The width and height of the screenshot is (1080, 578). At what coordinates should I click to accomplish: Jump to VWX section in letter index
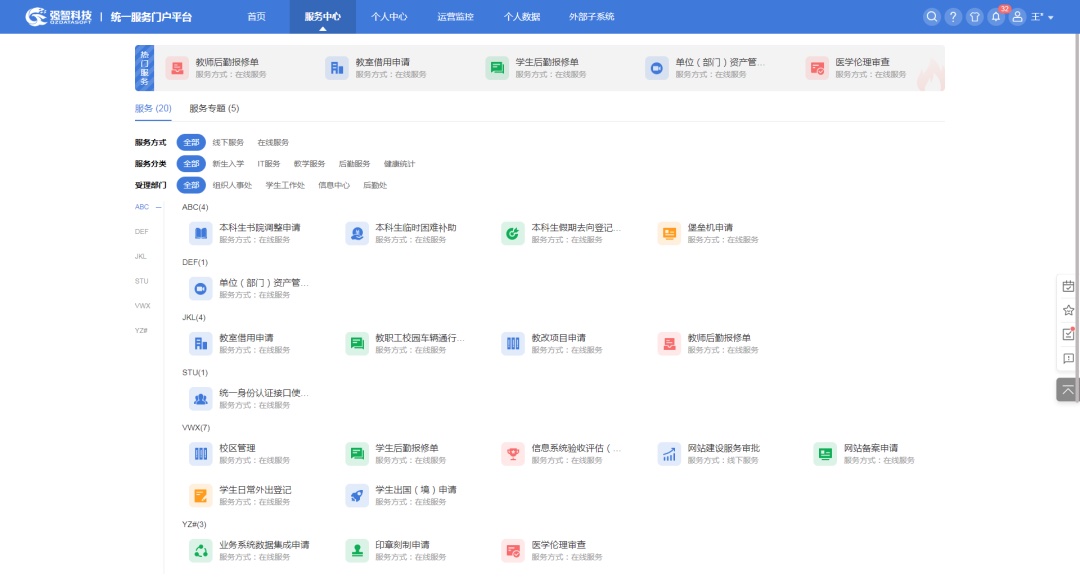point(142,306)
